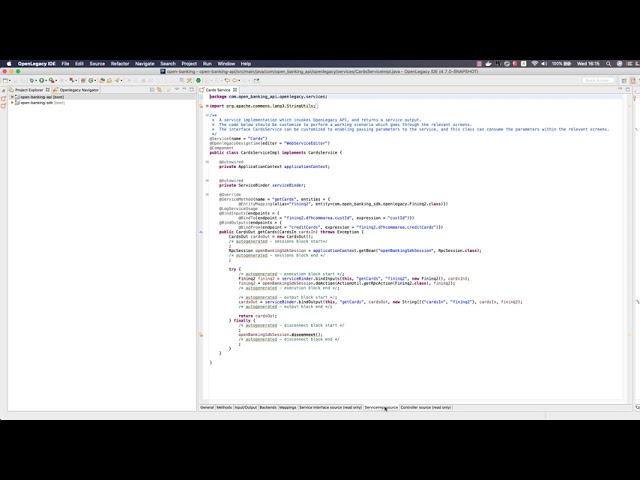640x480 pixels.
Task: Click the Wed 16:15 clock
Action: click(588, 64)
